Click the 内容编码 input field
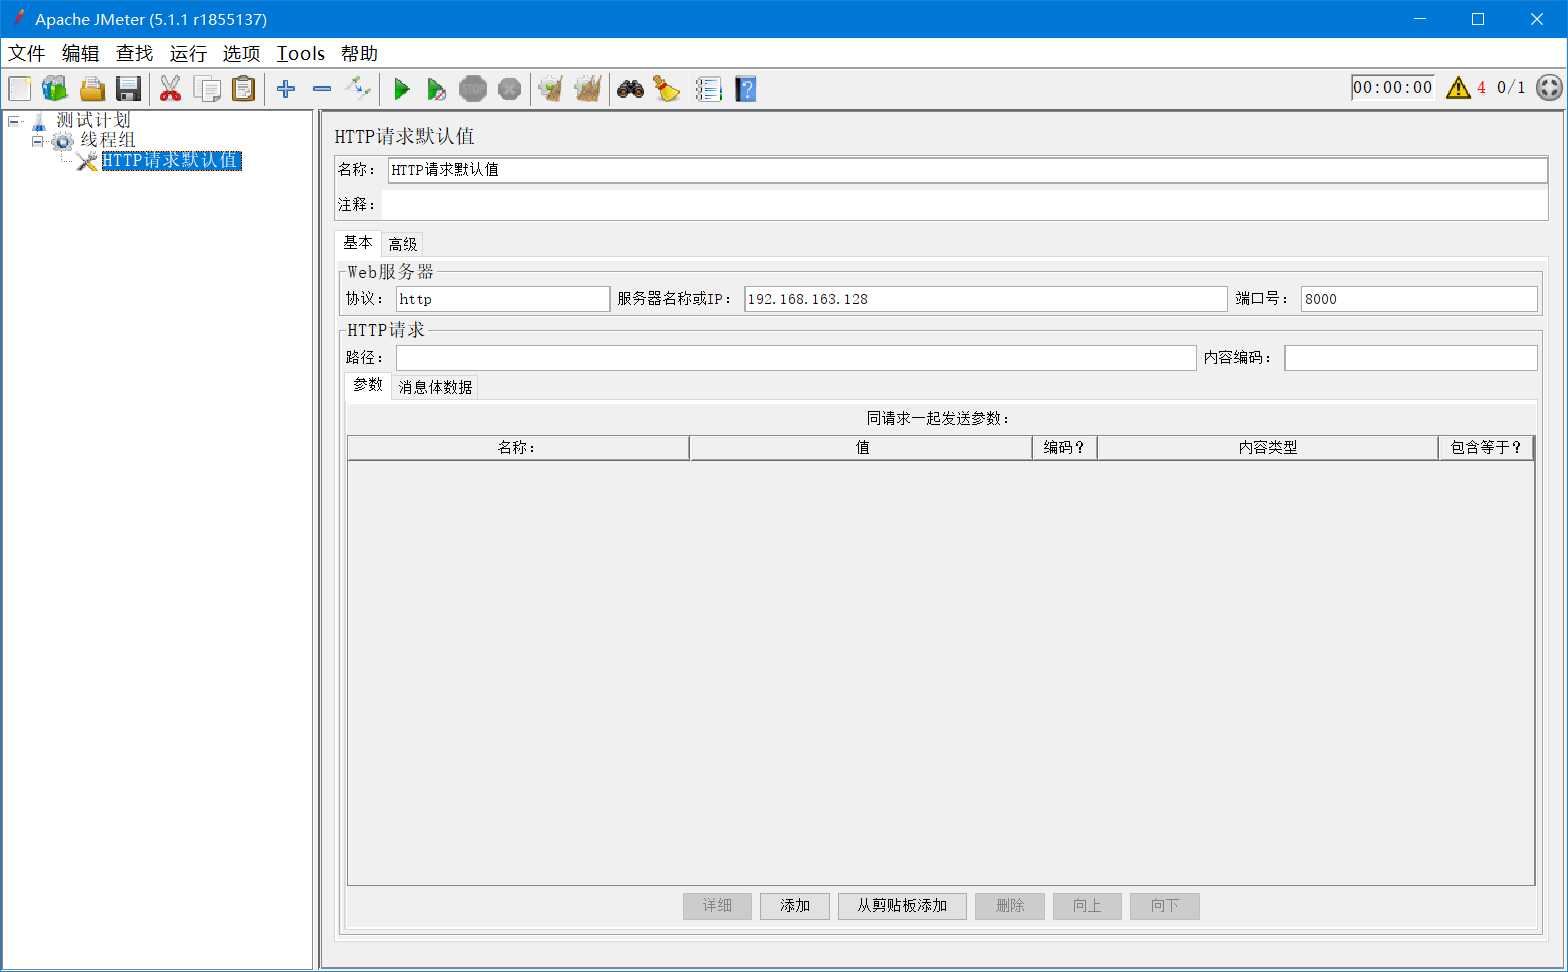Screen dimensions: 1568x972 pyautogui.click(x=1411, y=358)
